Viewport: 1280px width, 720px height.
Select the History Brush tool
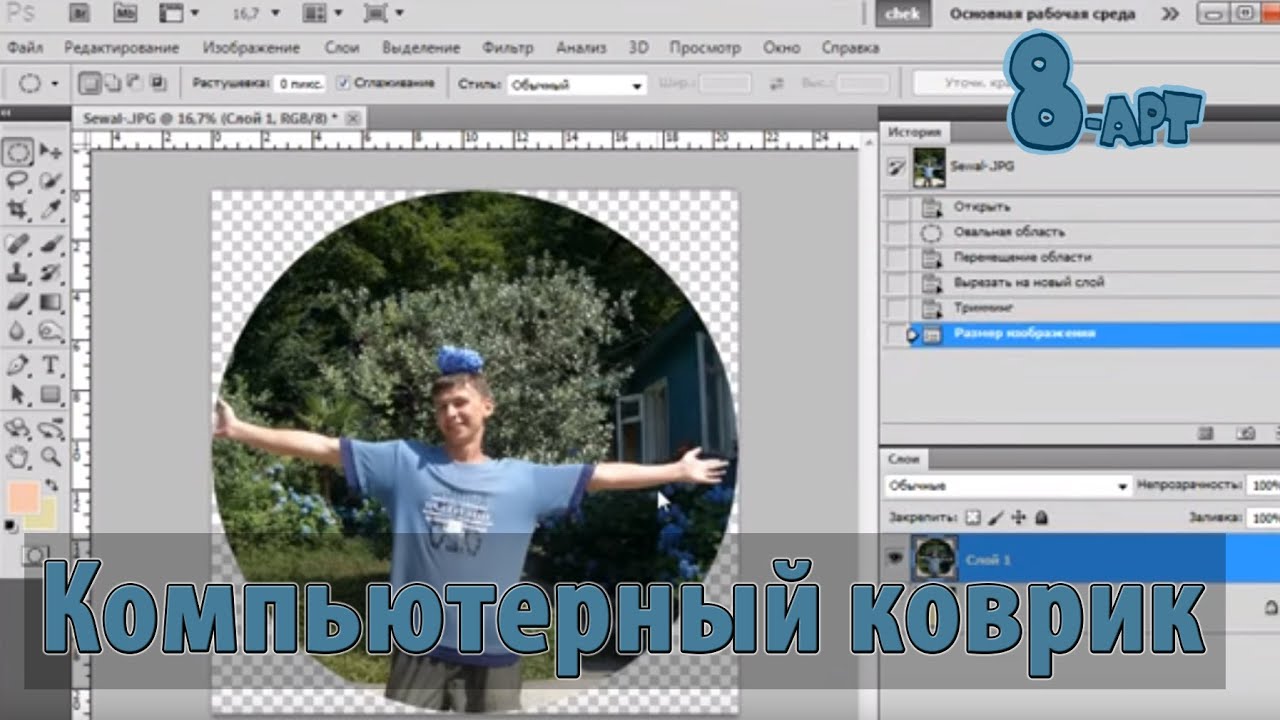(x=51, y=272)
